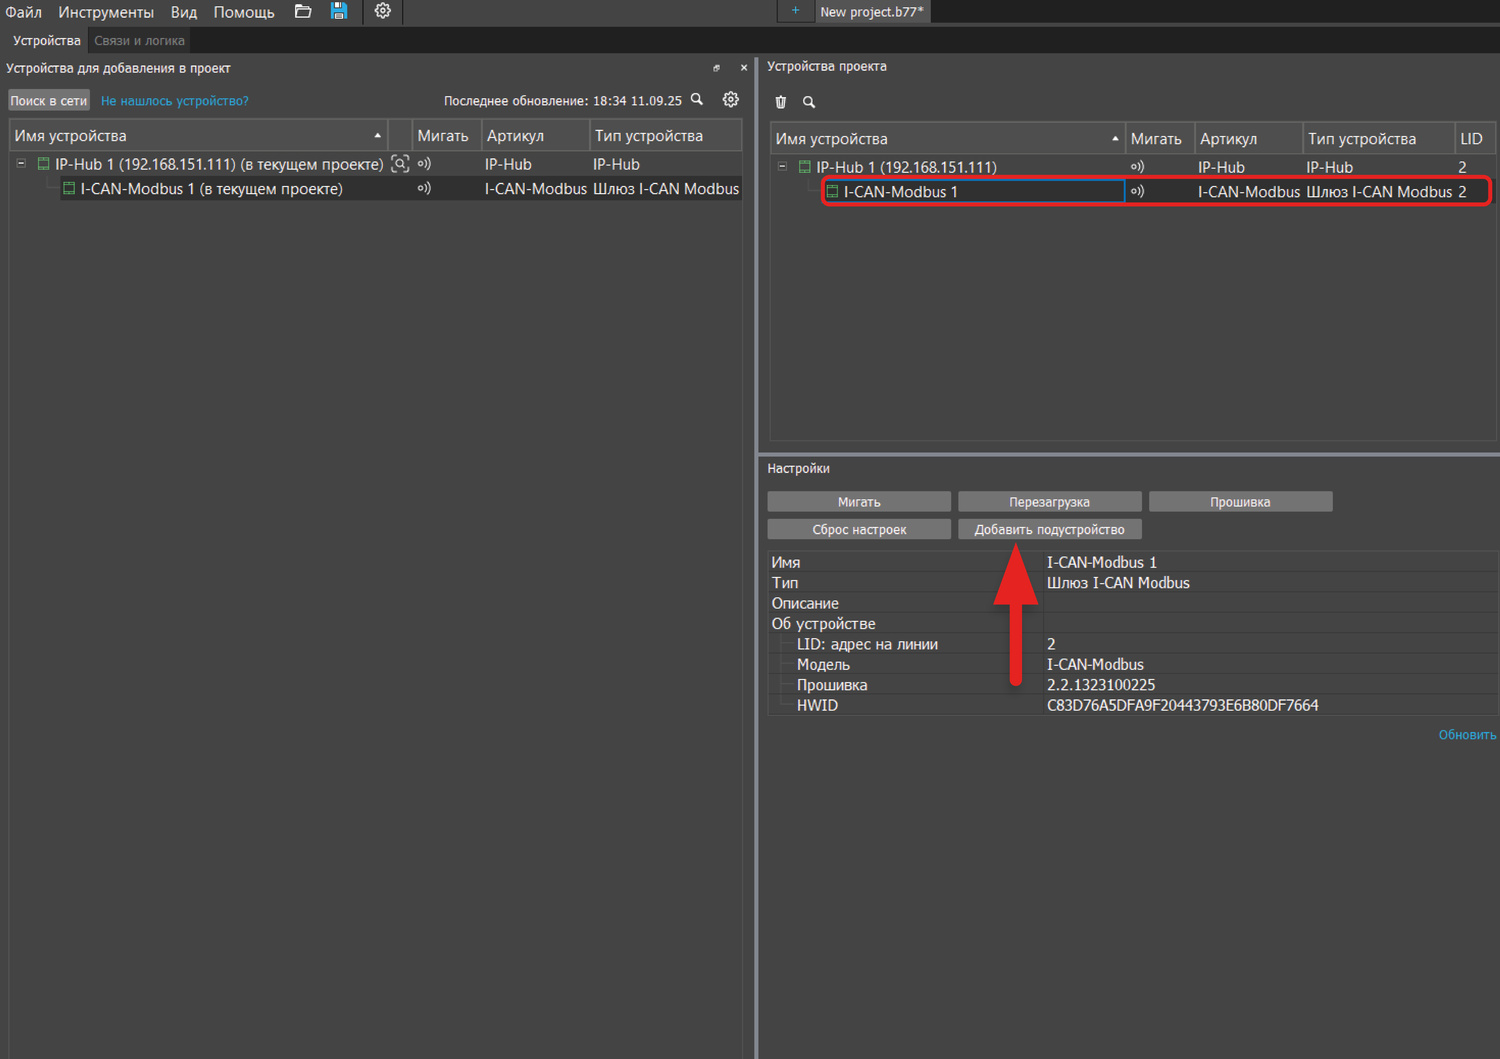Collapse IP-Hub 1 in available devices tree
Screen dimensions: 1500x1059
(21, 163)
